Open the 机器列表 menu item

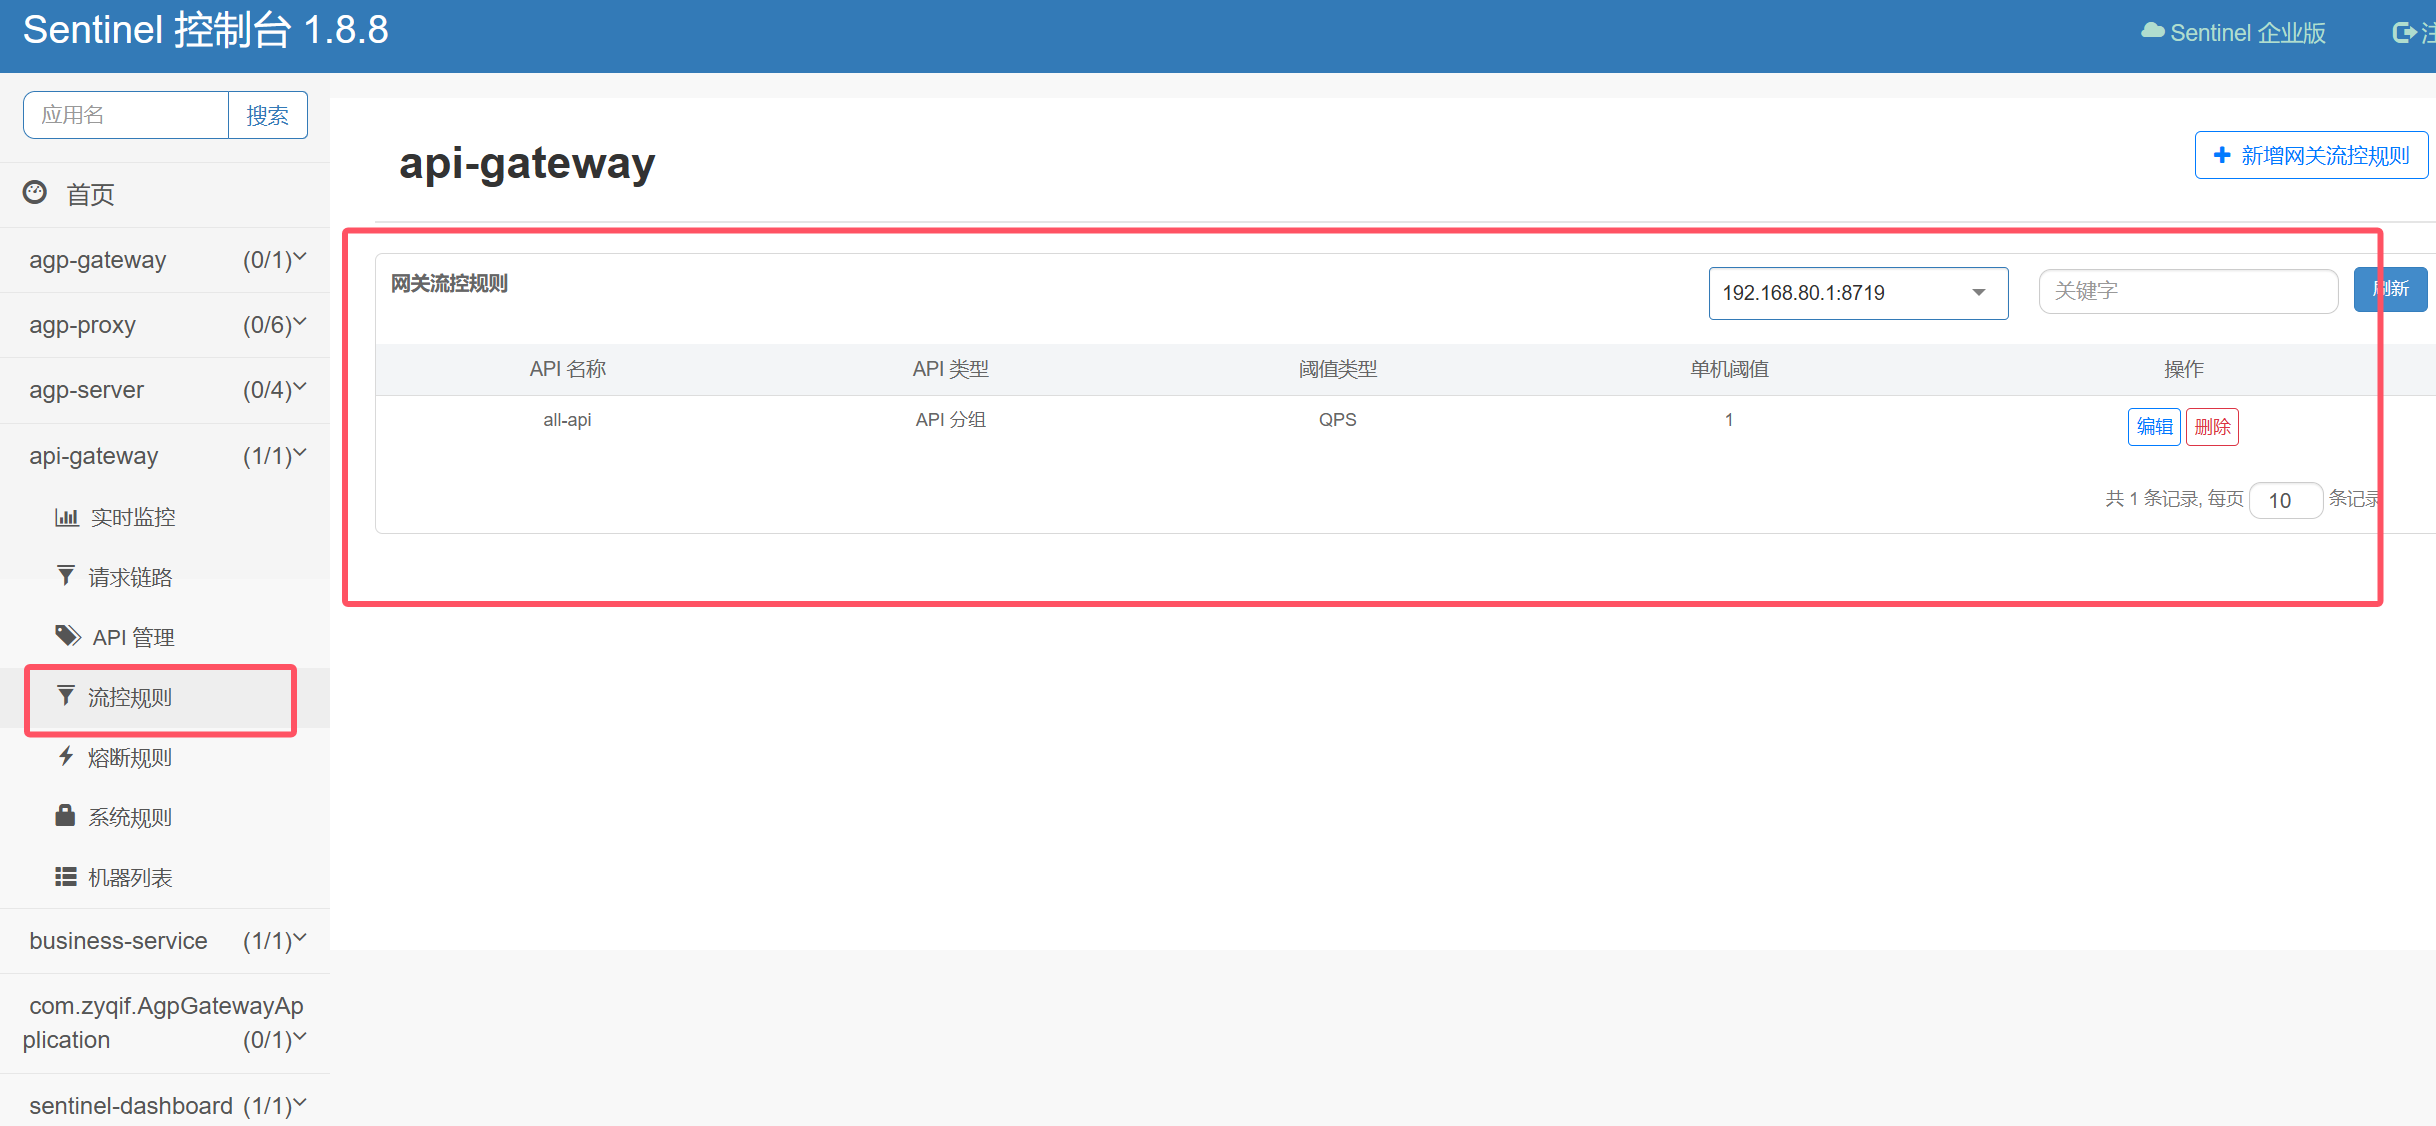pyautogui.click(x=130, y=877)
